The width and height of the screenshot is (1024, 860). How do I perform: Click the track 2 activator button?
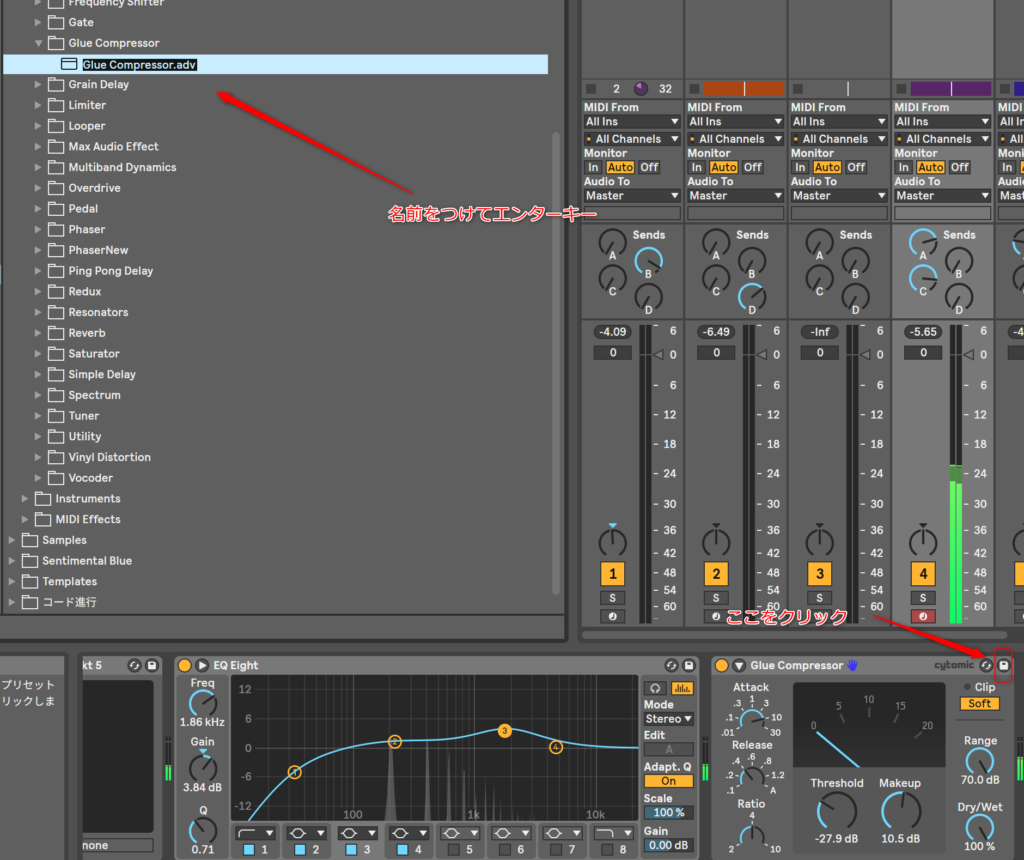tap(716, 574)
